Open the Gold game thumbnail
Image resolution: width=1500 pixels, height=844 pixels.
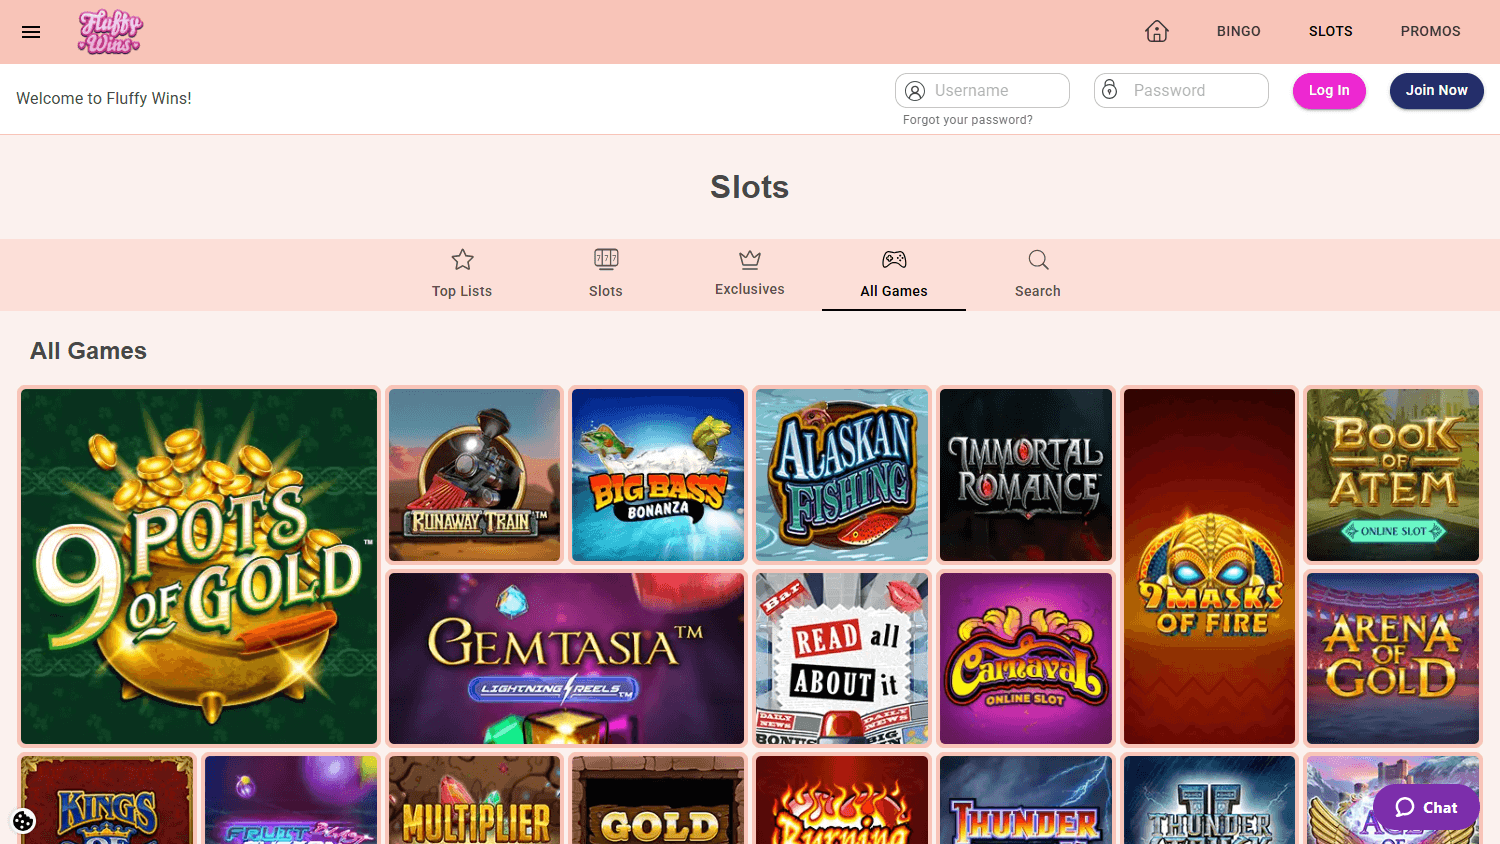coord(658,800)
